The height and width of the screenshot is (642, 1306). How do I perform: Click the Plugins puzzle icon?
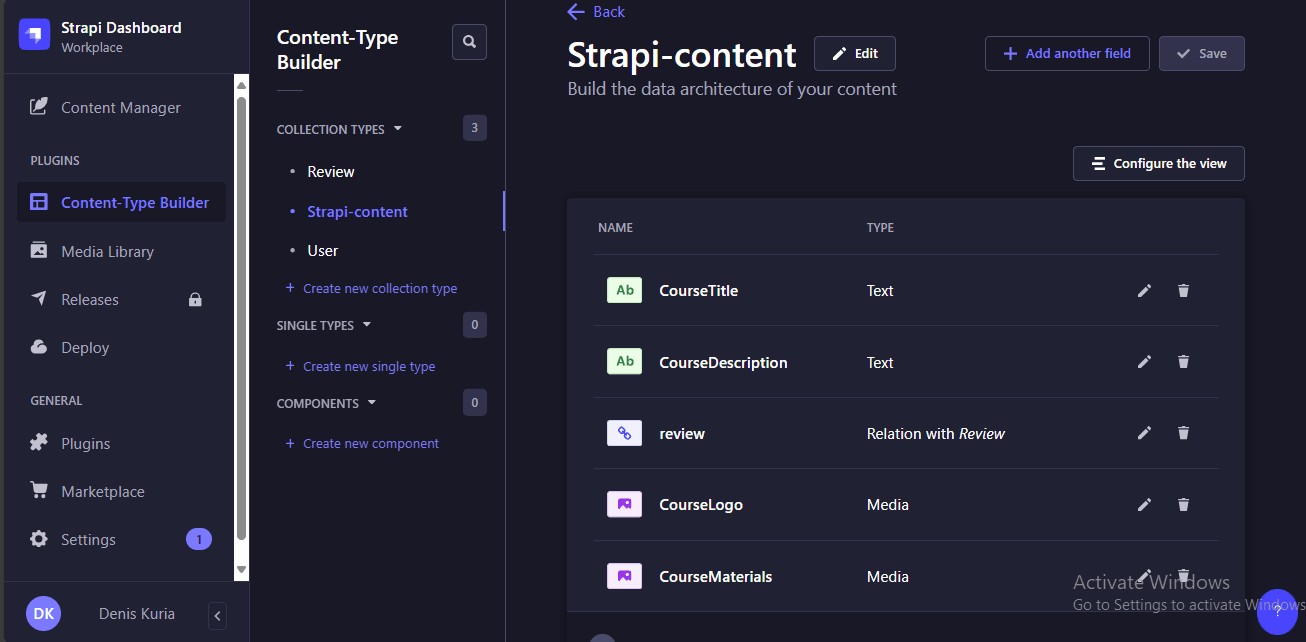pos(39,442)
